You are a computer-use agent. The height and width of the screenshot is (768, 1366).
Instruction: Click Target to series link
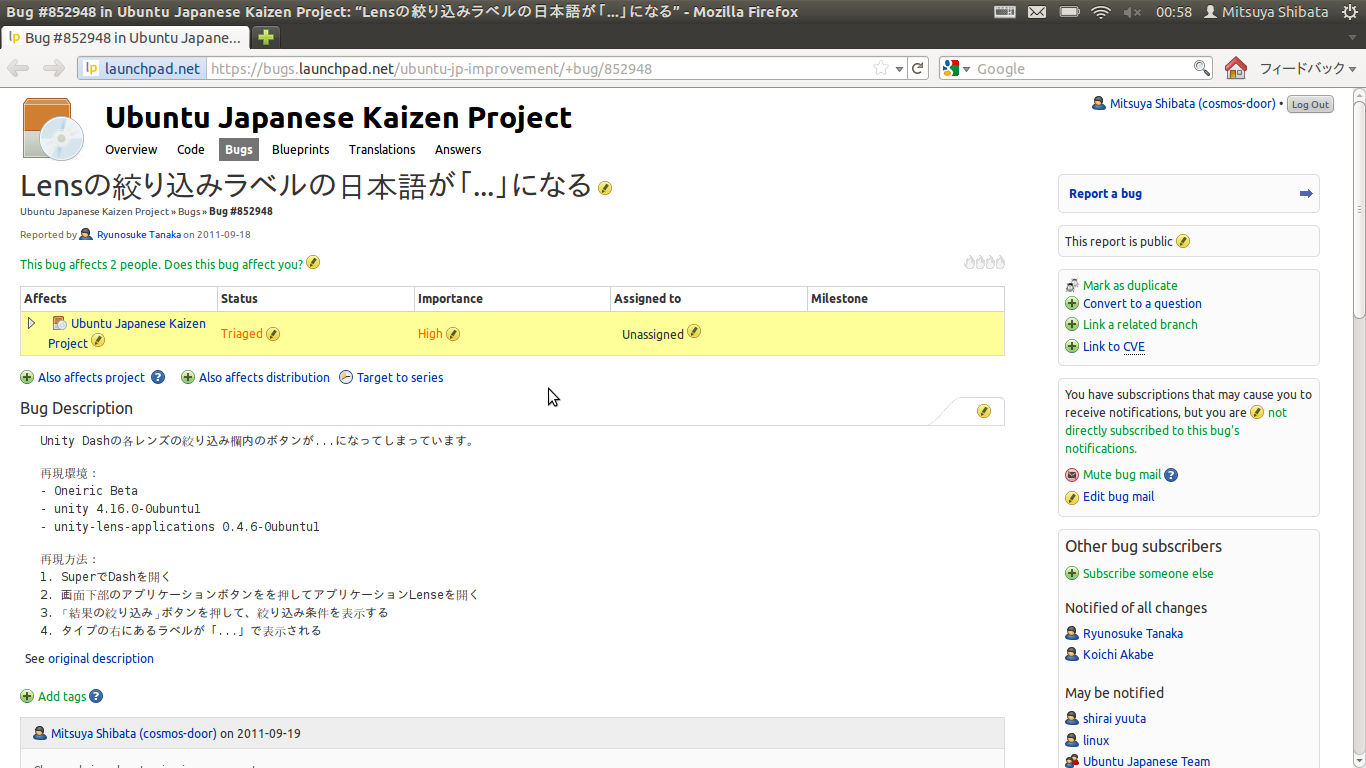400,377
